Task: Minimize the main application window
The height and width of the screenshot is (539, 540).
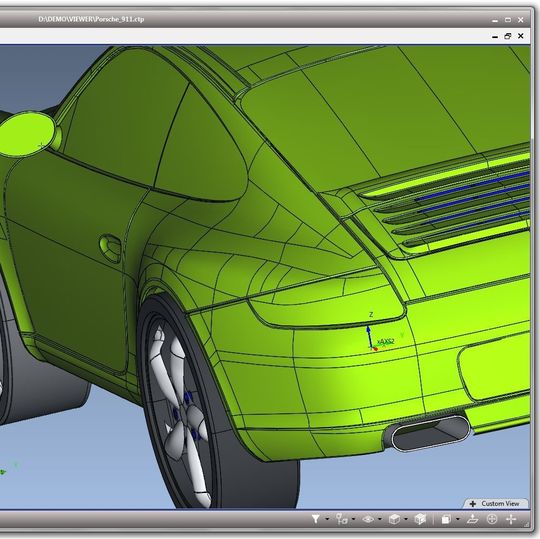Action: pyautogui.click(x=495, y=20)
